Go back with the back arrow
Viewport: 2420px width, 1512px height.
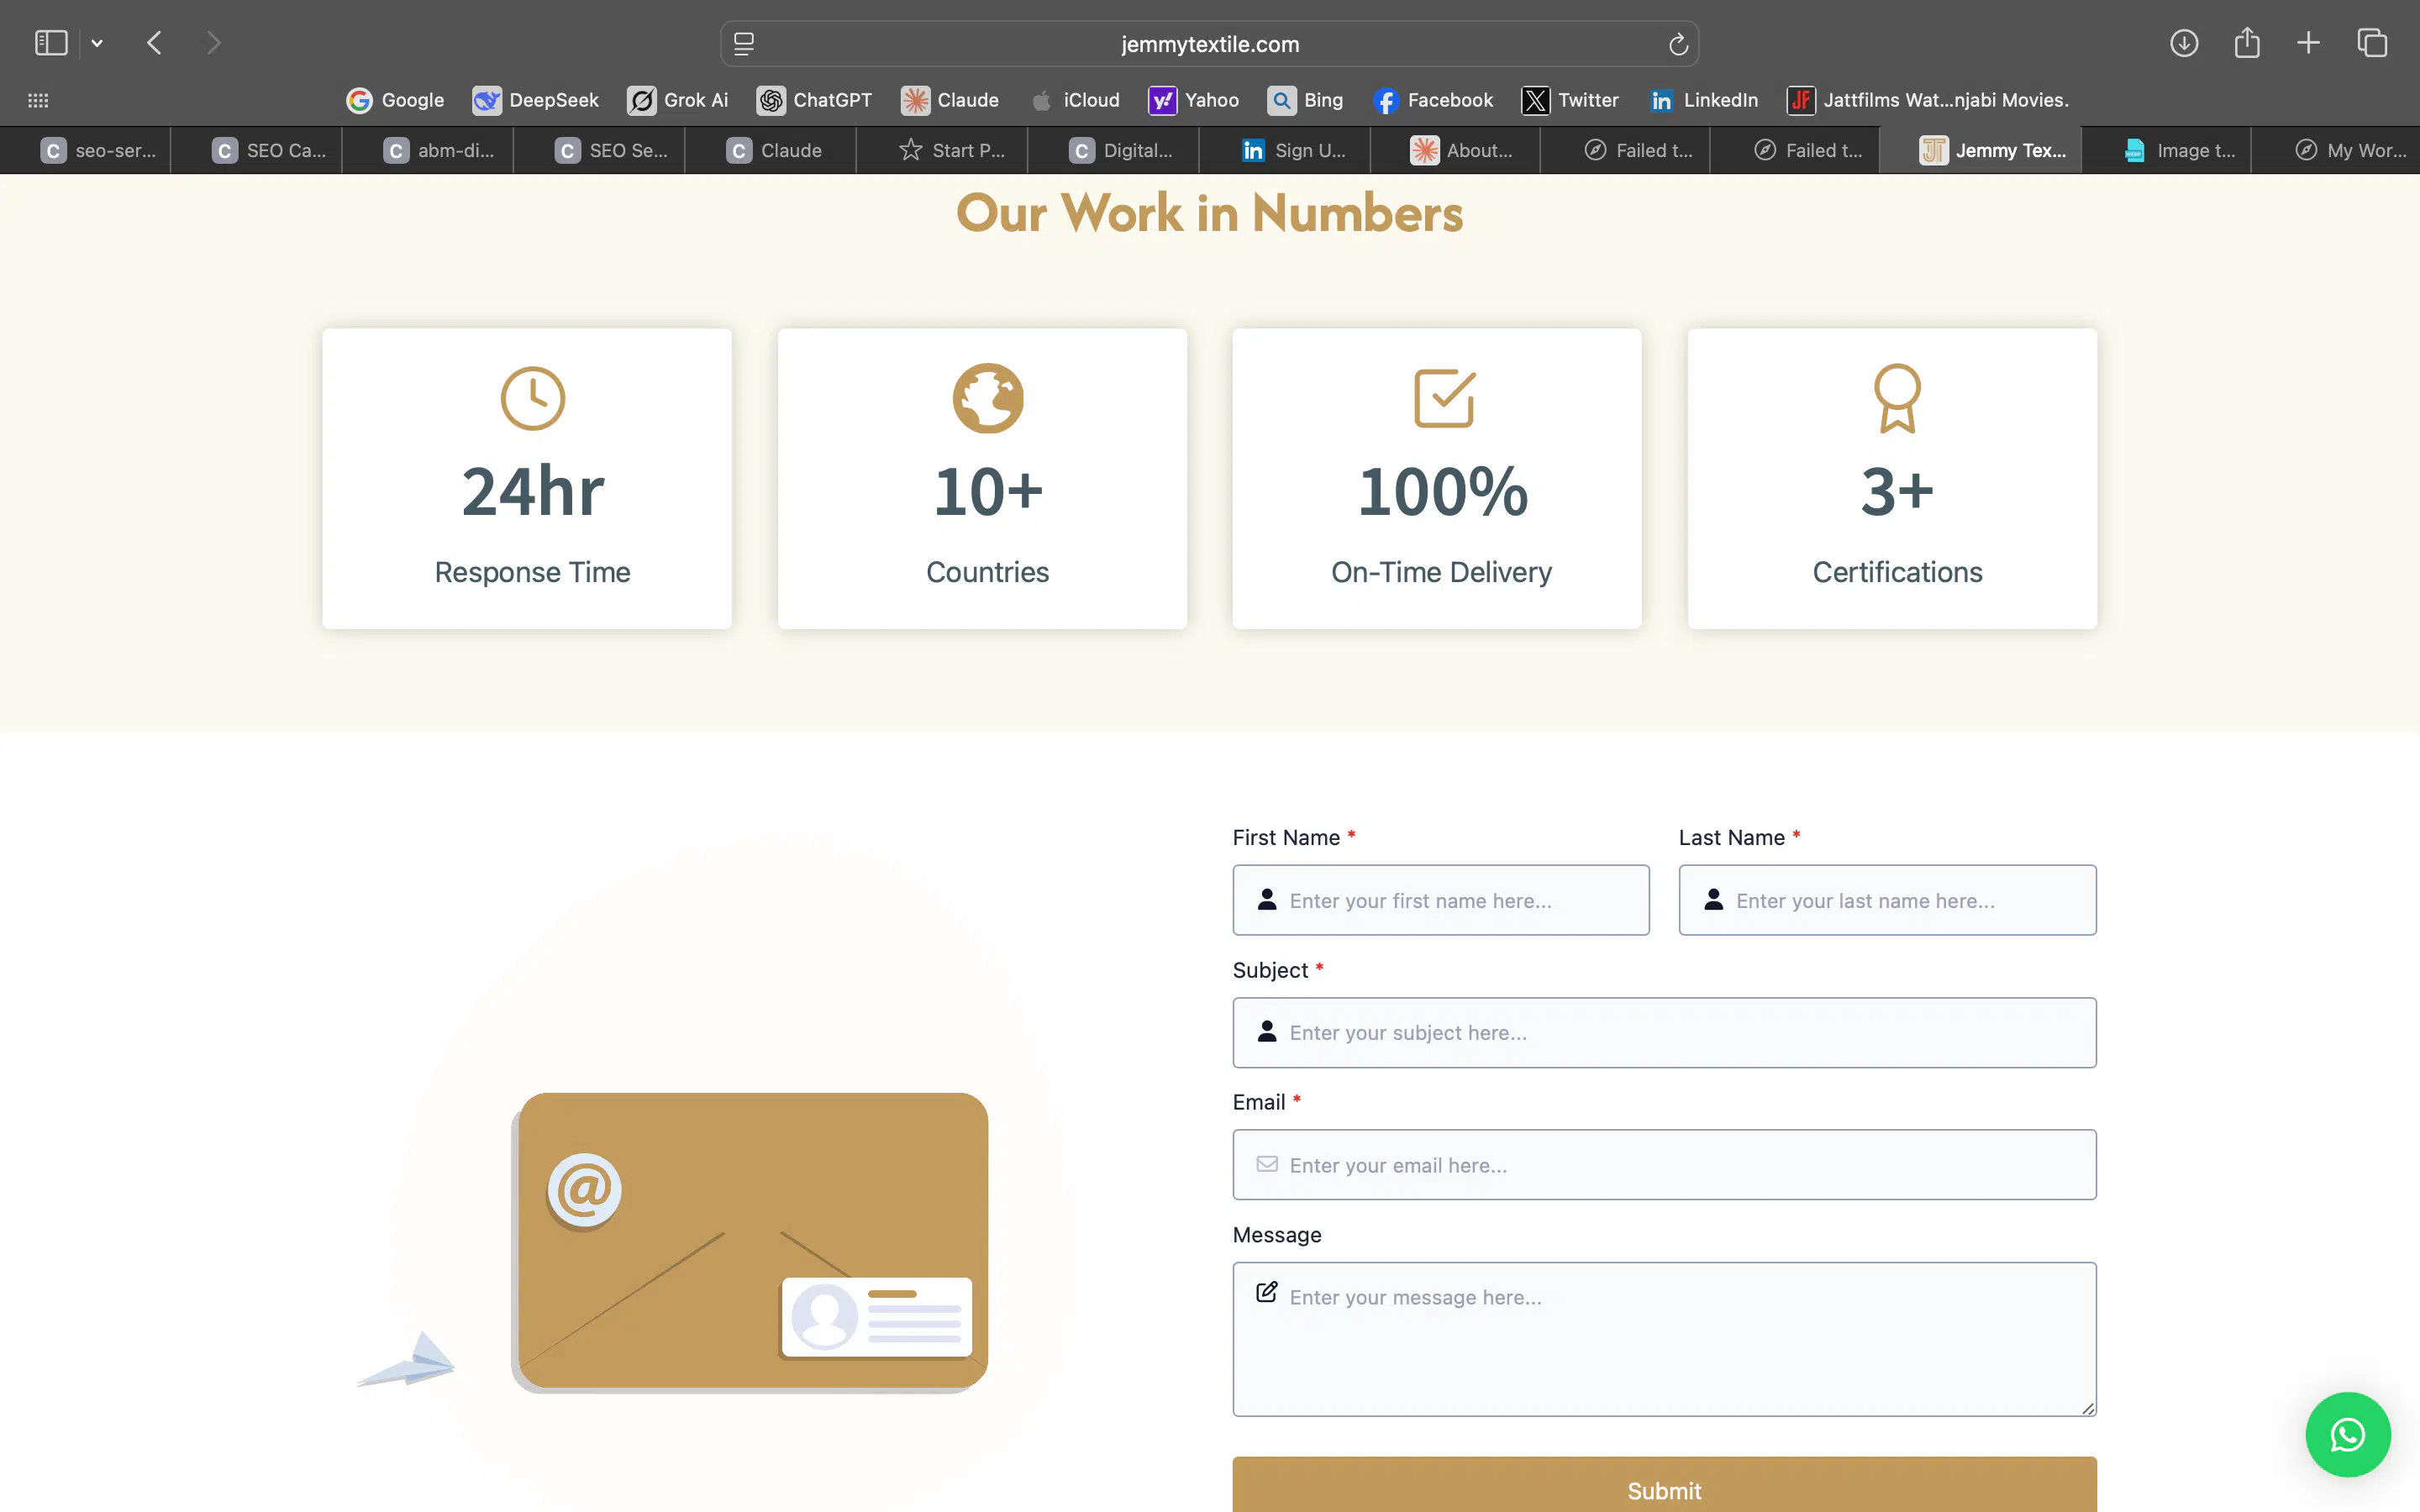154,43
